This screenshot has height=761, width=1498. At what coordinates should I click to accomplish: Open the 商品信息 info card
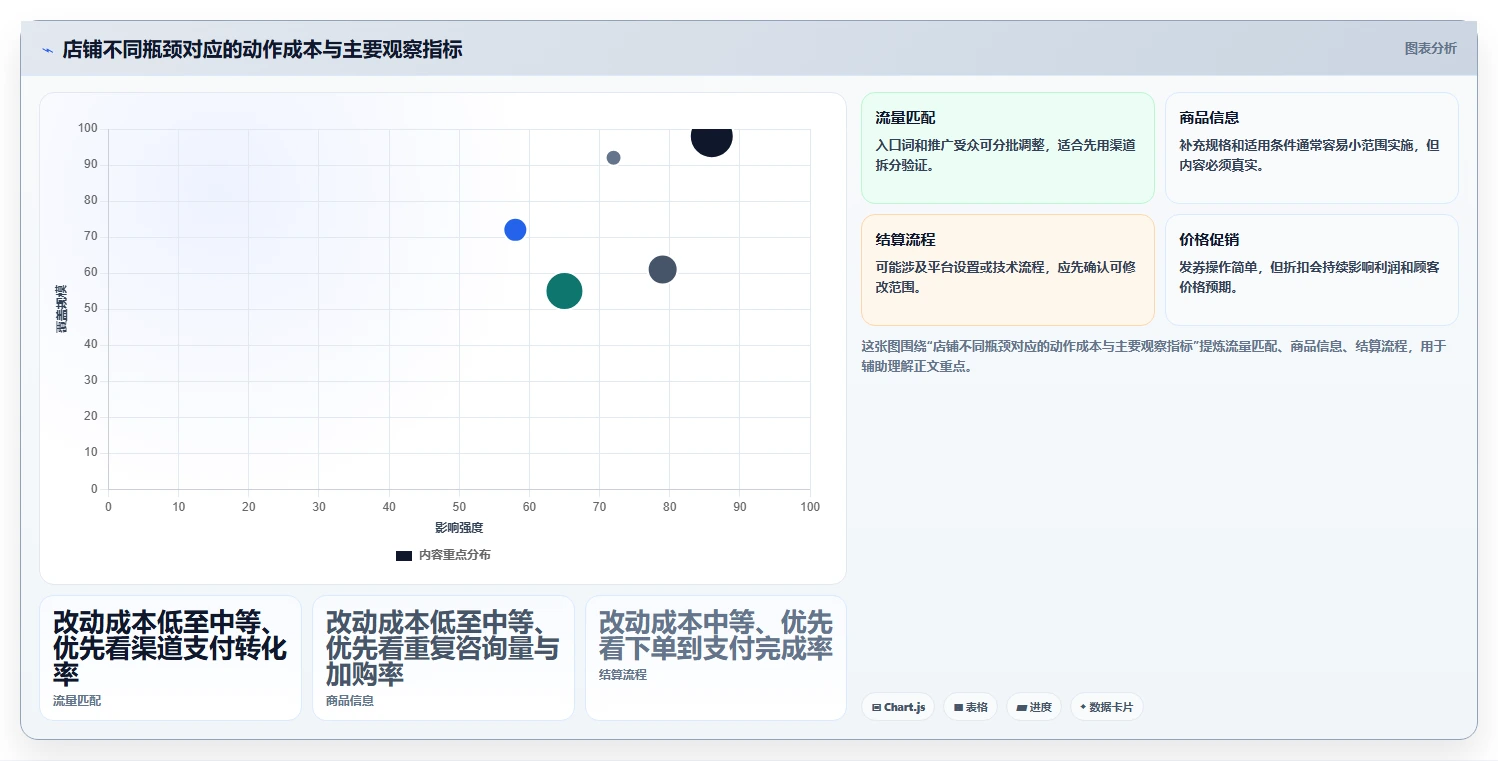(x=1311, y=148)
